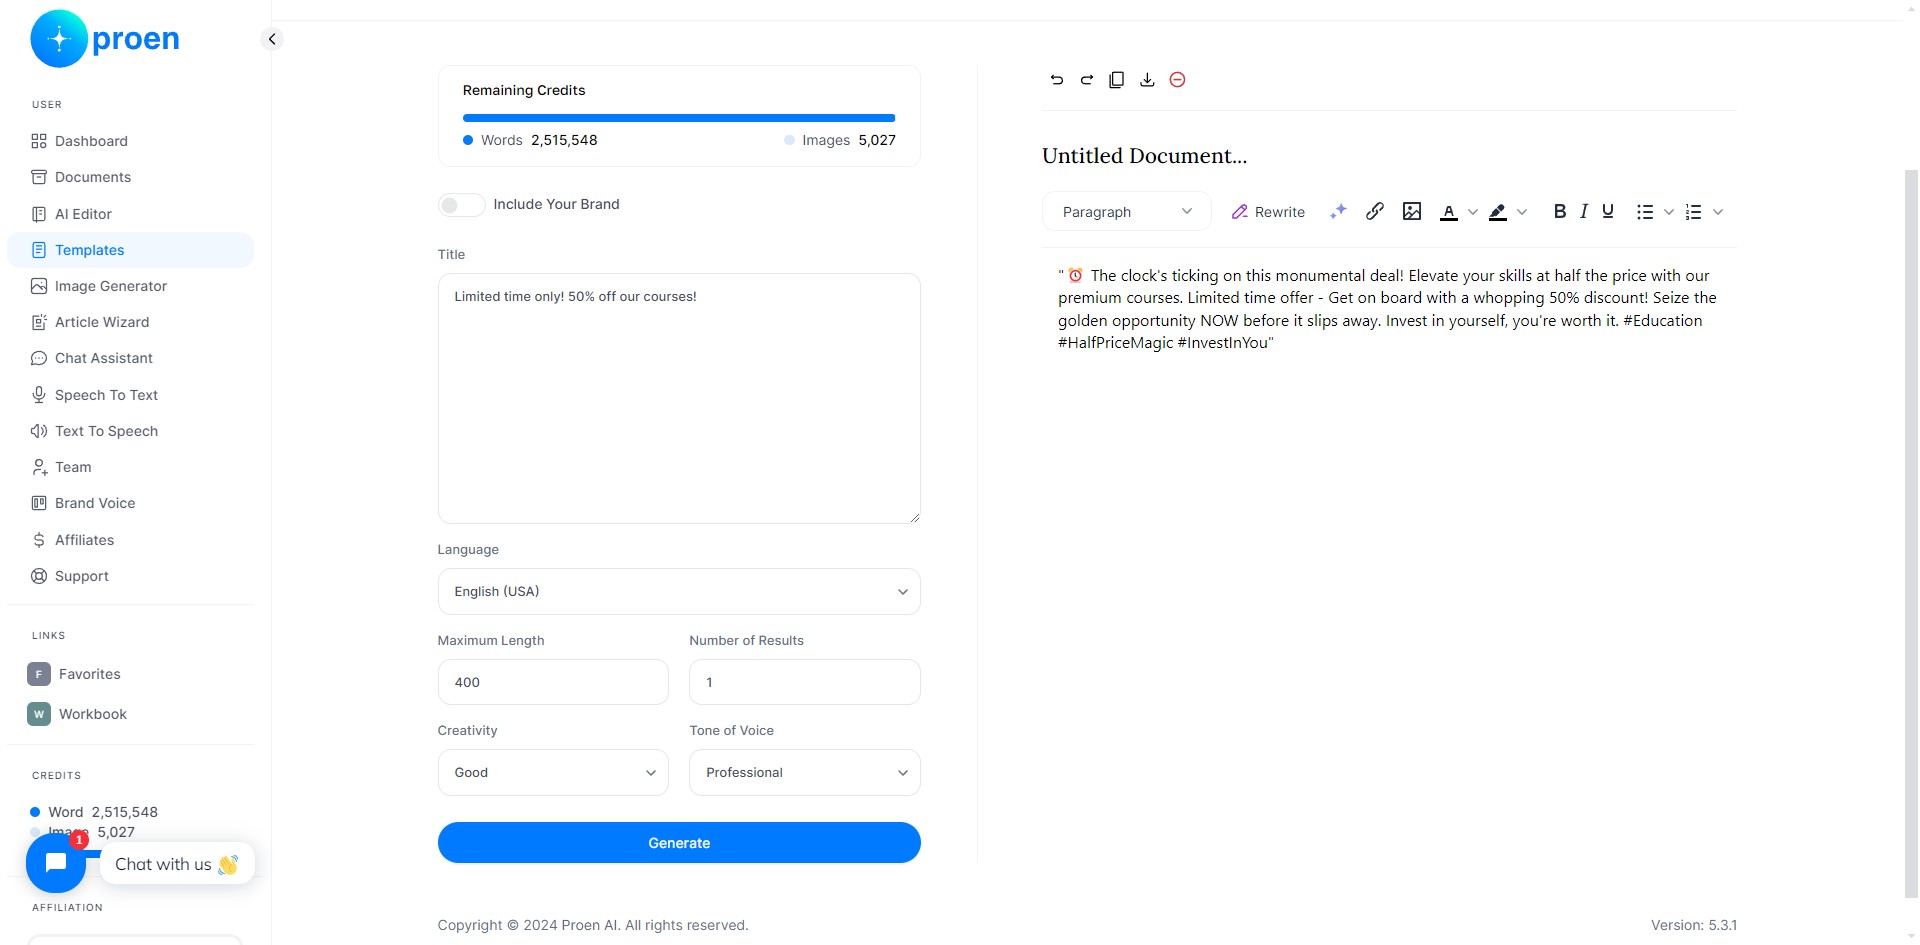
Task: Expand the highlight color options arrow
Action: click(1522, 212)
